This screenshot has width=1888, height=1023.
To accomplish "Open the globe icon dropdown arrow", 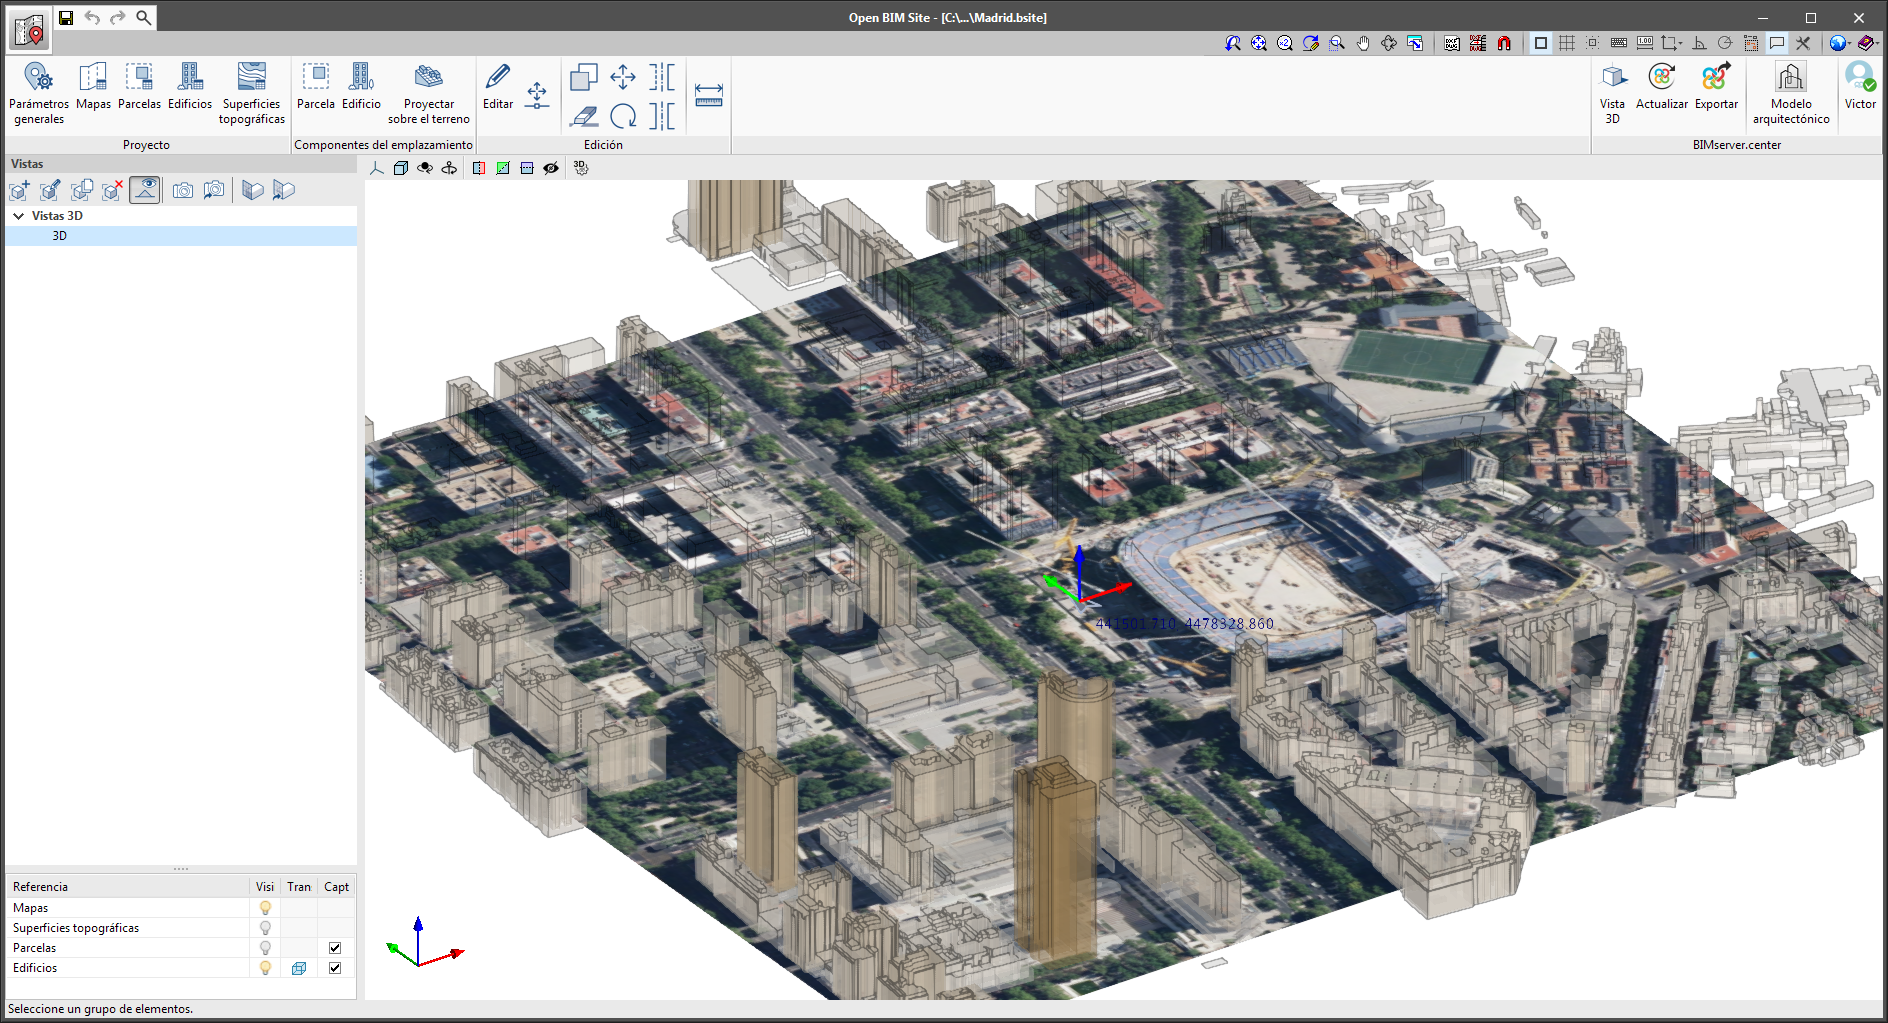I will pyautogui.click(x=1850, y=43).
